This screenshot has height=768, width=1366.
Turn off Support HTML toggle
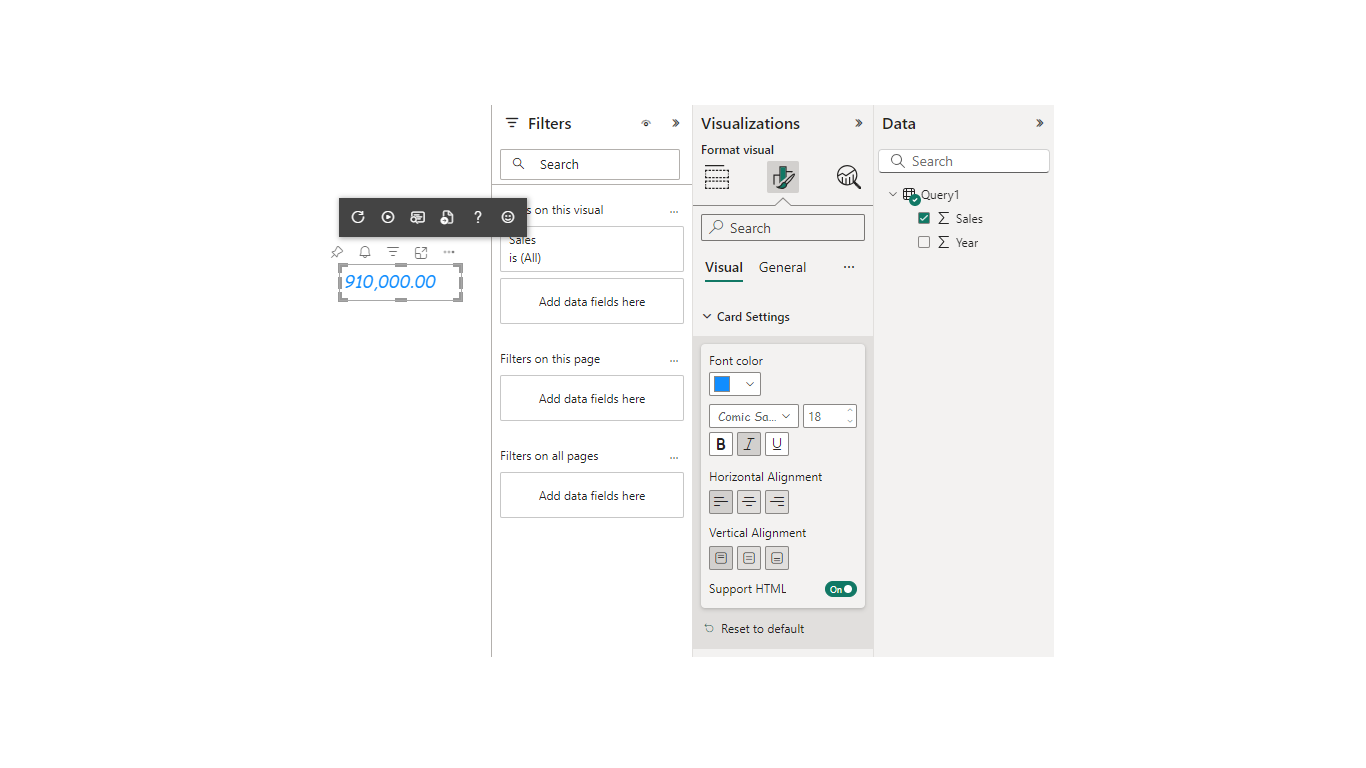(841, 589)
